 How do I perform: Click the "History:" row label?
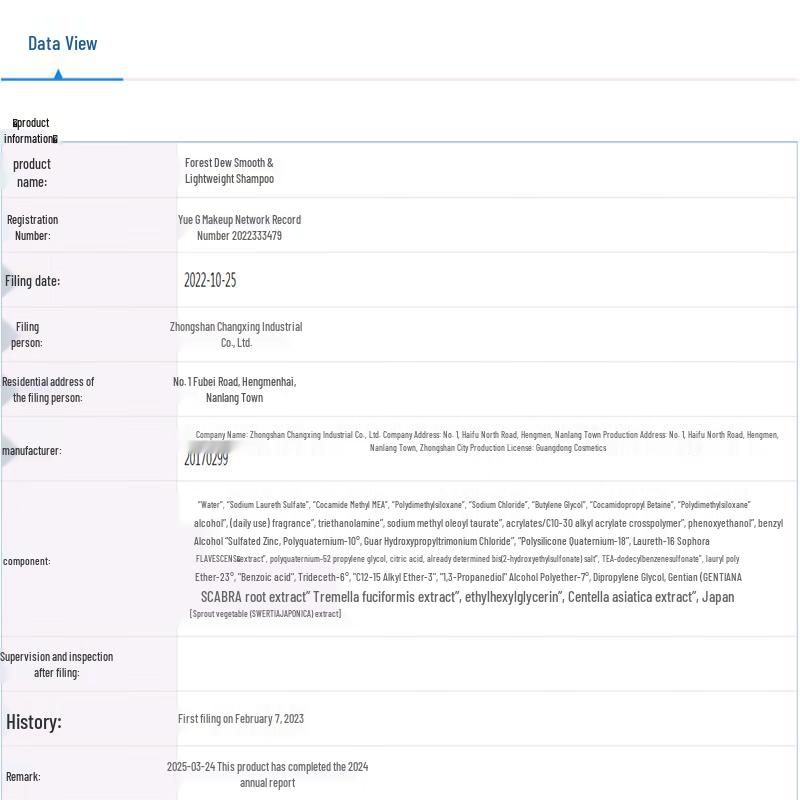pyautogui.click(x=33, y=722)
